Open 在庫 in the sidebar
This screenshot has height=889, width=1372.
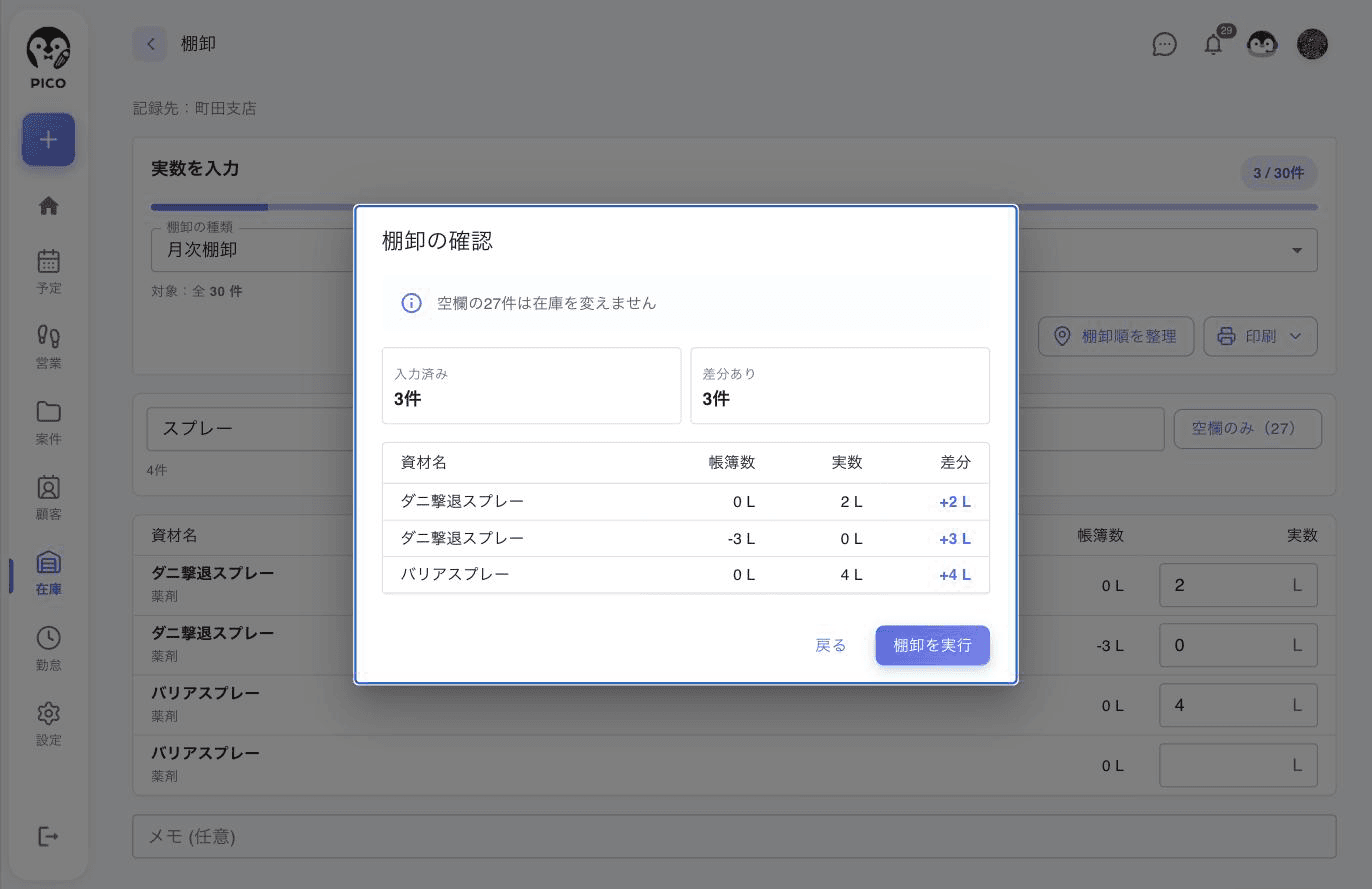(x=48, y=573)
